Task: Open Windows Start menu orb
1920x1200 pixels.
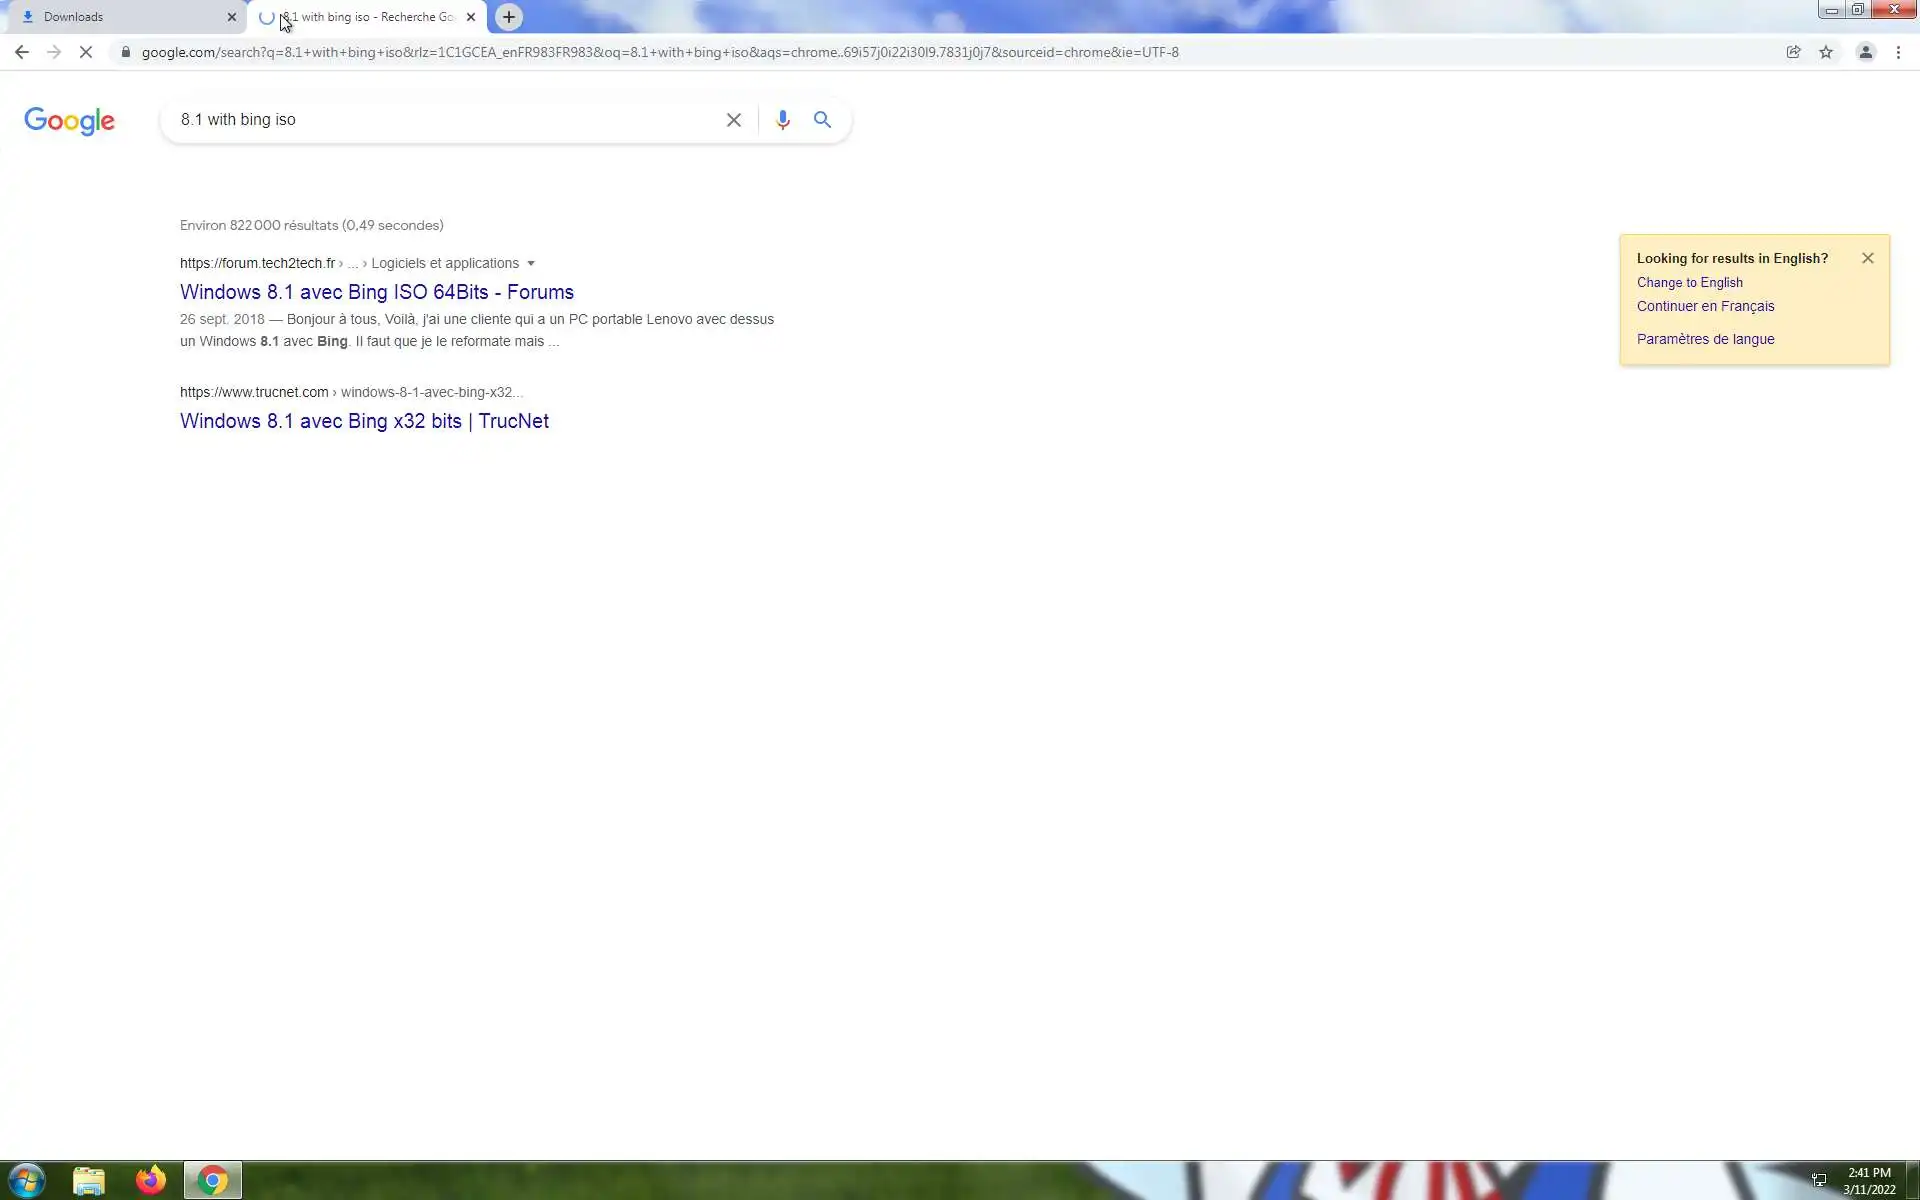Action: tap(27, 1180)
